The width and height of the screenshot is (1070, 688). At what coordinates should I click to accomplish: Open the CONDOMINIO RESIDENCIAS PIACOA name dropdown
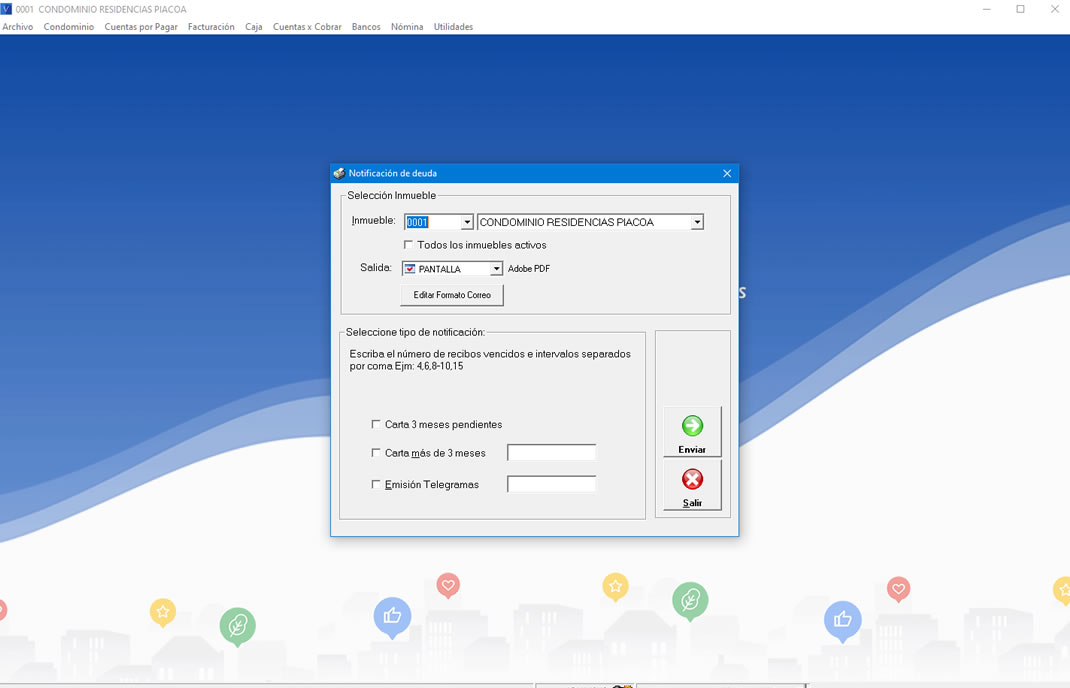coord(697,222)
